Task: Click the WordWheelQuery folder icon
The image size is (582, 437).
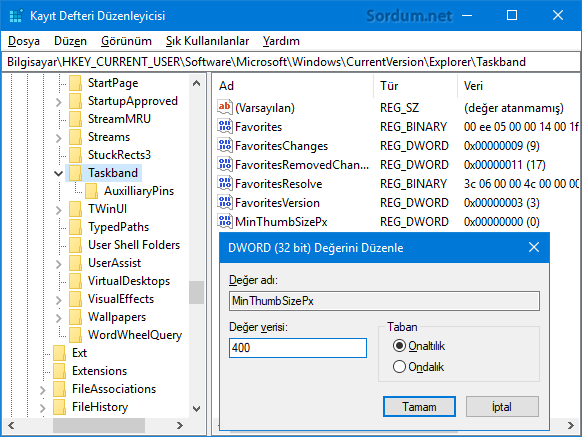Action: click(75, 335)
